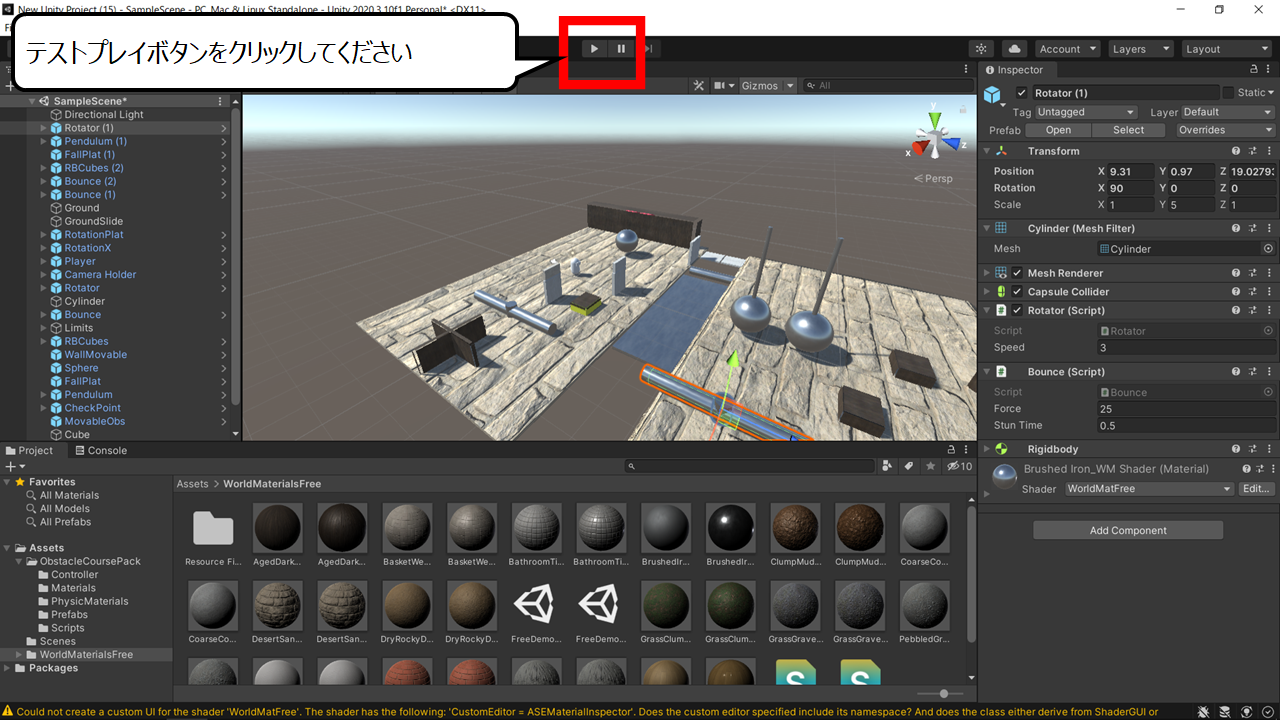Click the Scale Y value field
1280x720 pixels.
click(1193, 205)
